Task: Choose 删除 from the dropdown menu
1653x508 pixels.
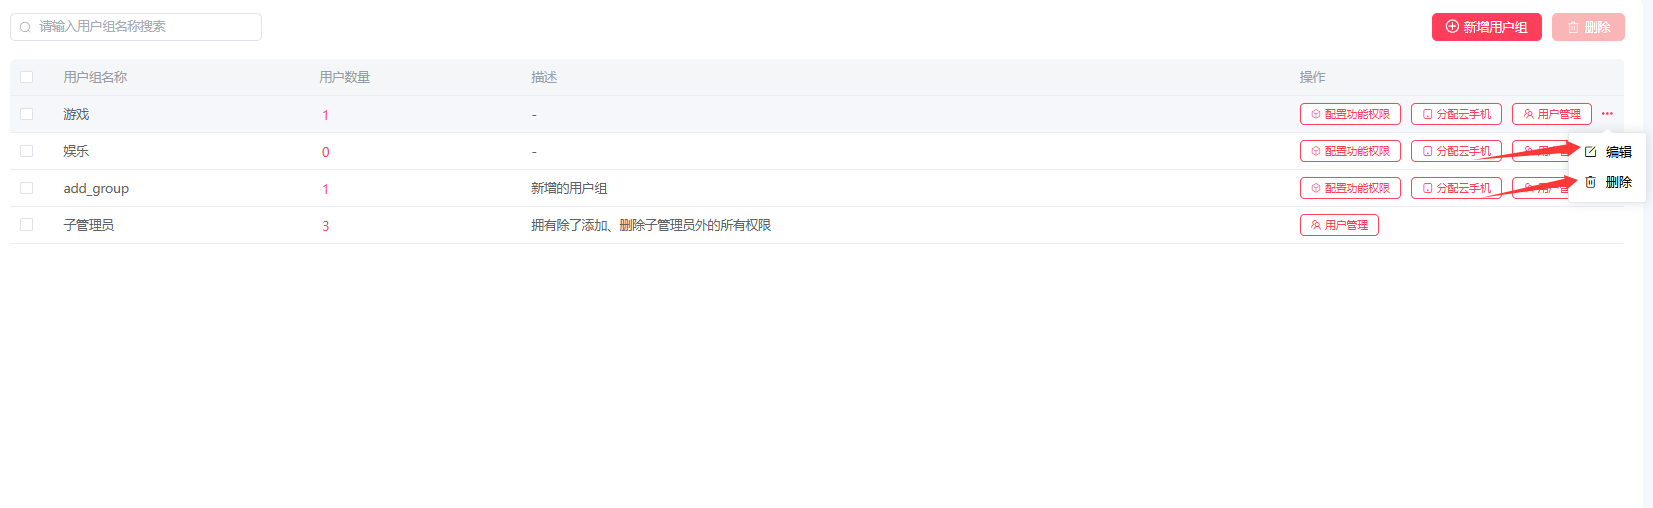Action: (x=1609, y=182)
